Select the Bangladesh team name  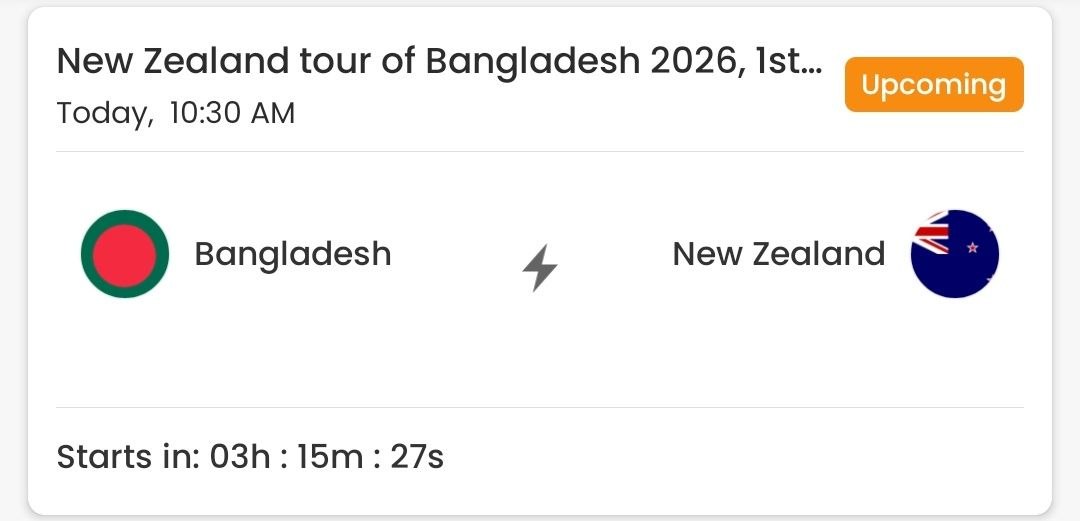[292, 254]
